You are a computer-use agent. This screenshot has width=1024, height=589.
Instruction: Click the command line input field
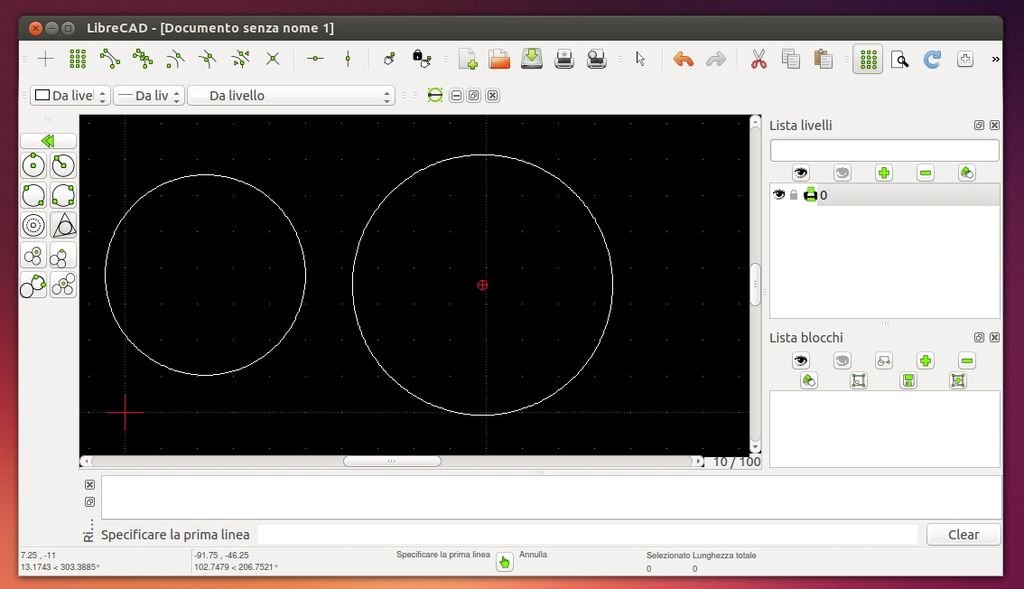tap(587, 534)
